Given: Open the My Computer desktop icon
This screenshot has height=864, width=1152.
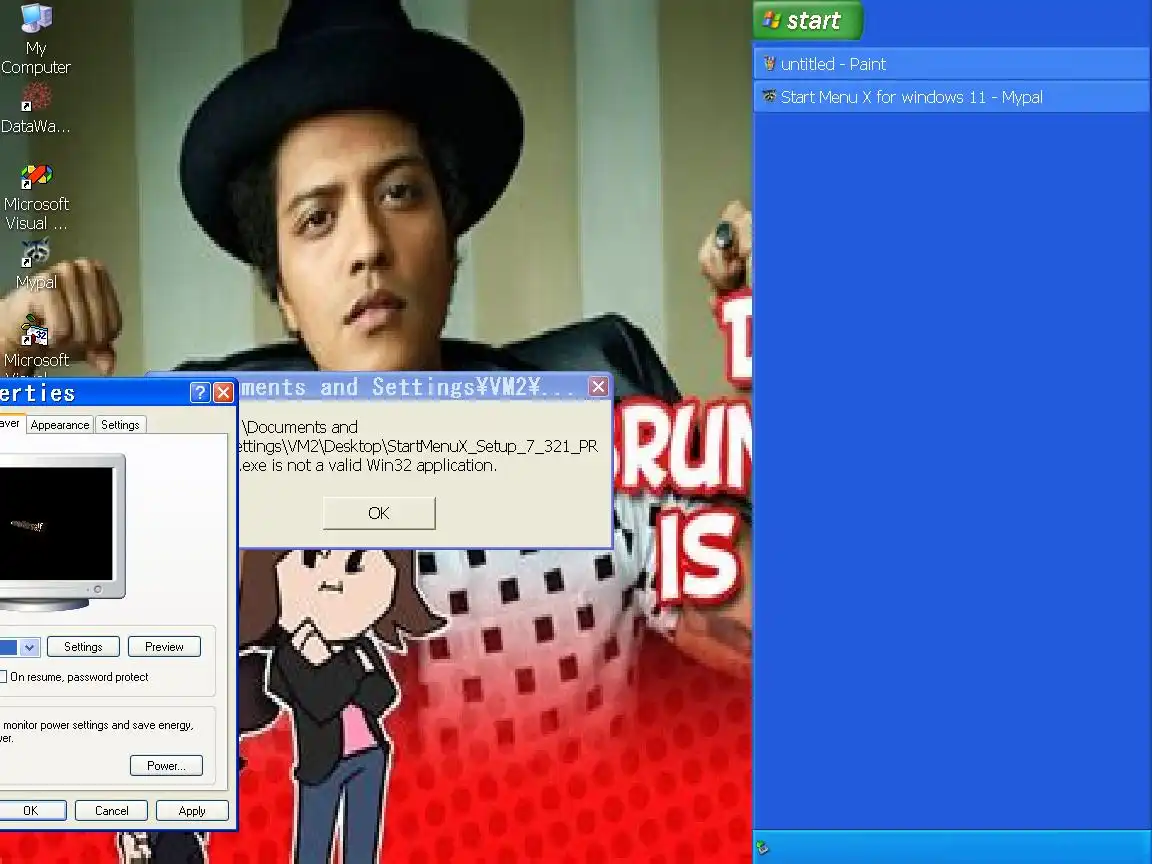Looking at the screenshot, I should 35,38.
